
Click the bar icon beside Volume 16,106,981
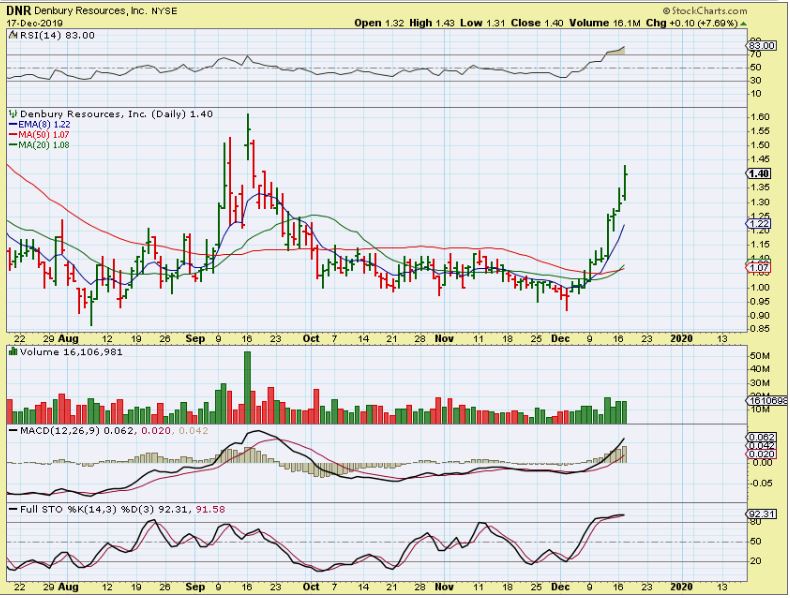pos(13,352)
